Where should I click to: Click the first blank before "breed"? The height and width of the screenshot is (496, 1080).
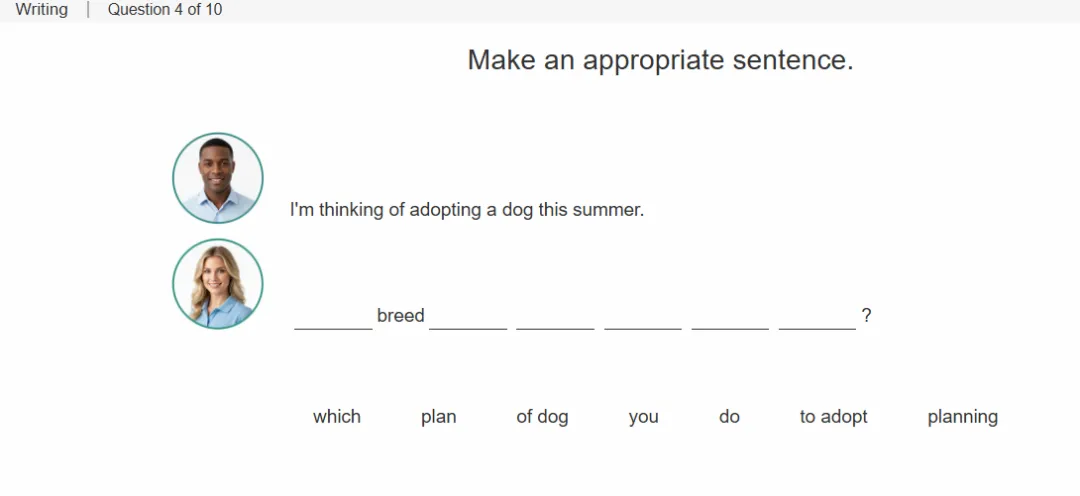(333, 318)
